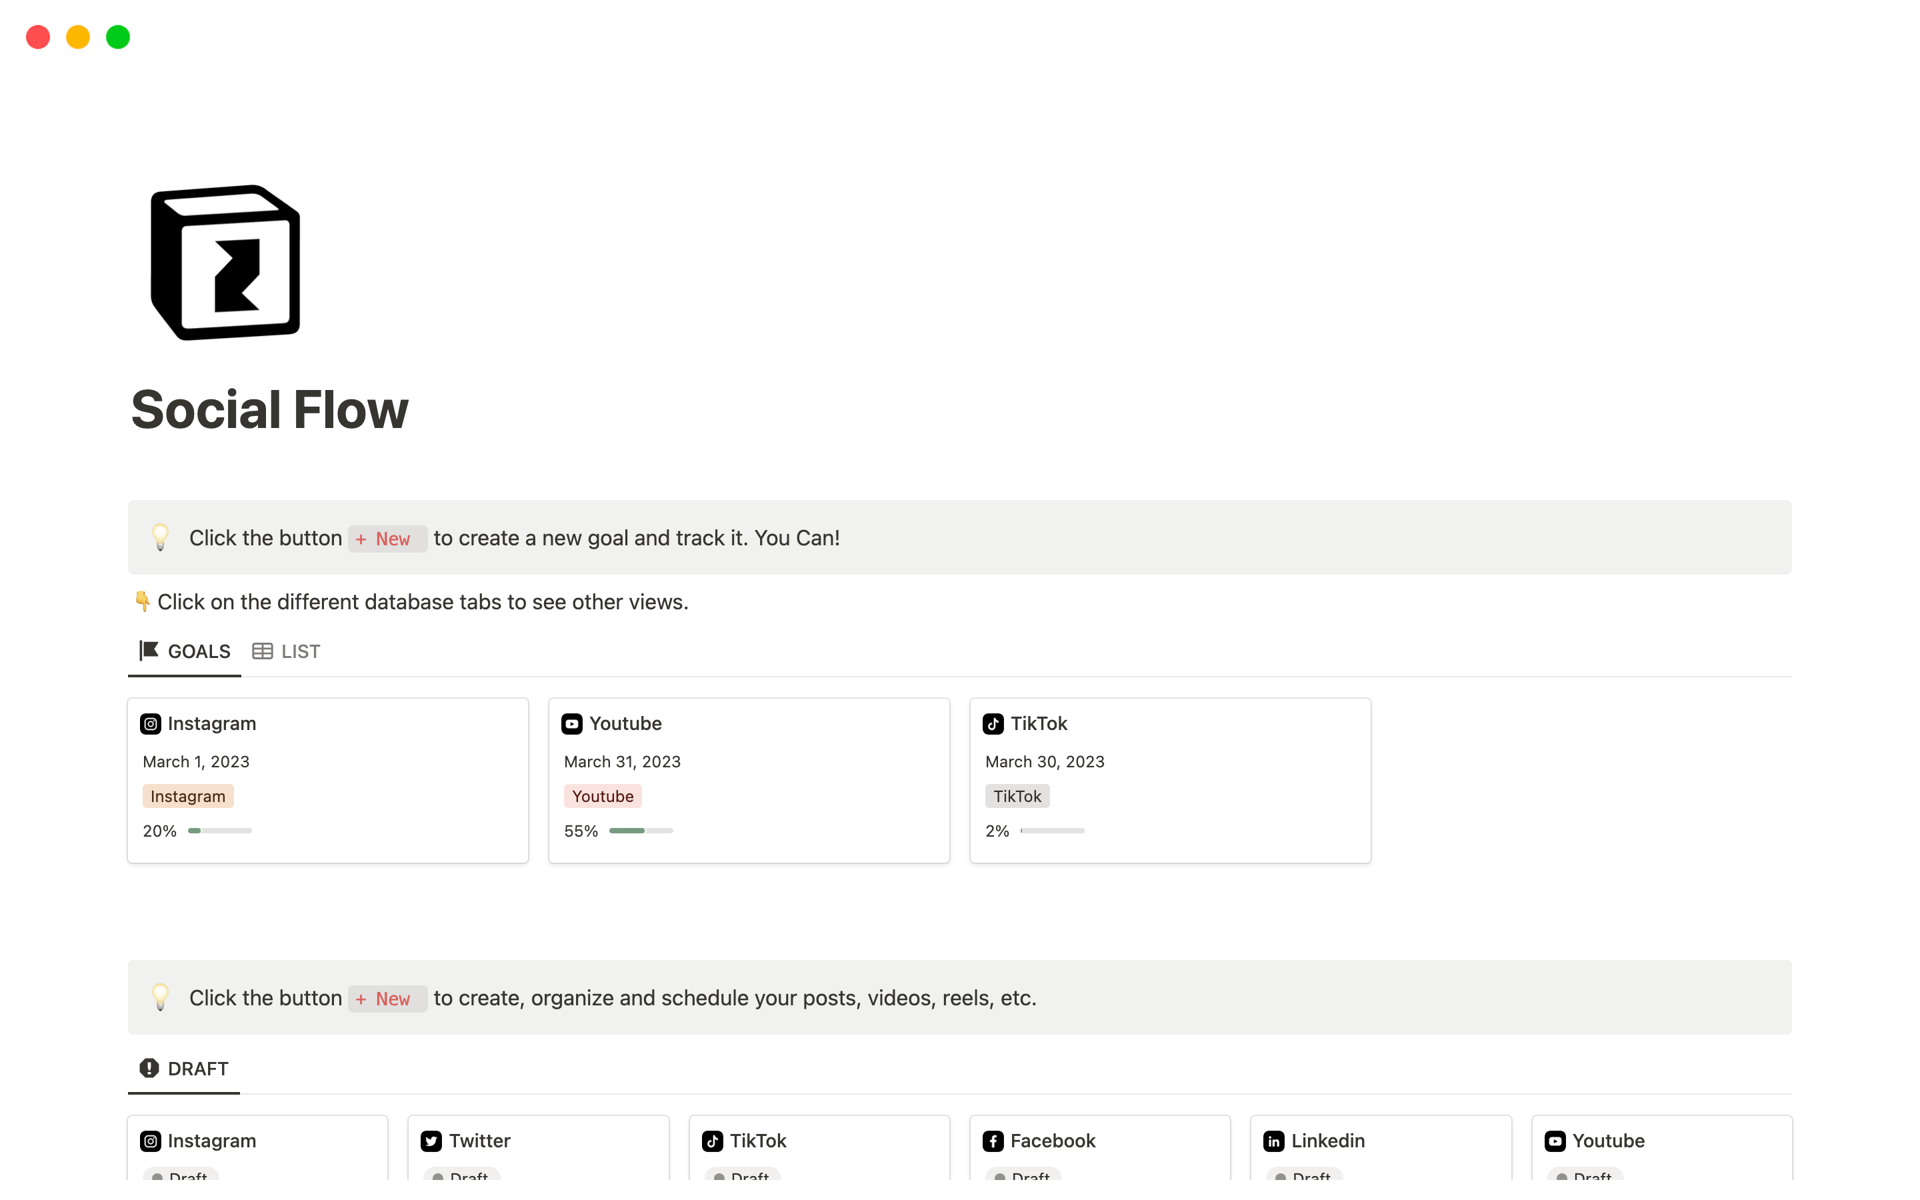Click the Draft status under the draft Youtube column
1920x1200 pixels.
click(1586, 1175)
